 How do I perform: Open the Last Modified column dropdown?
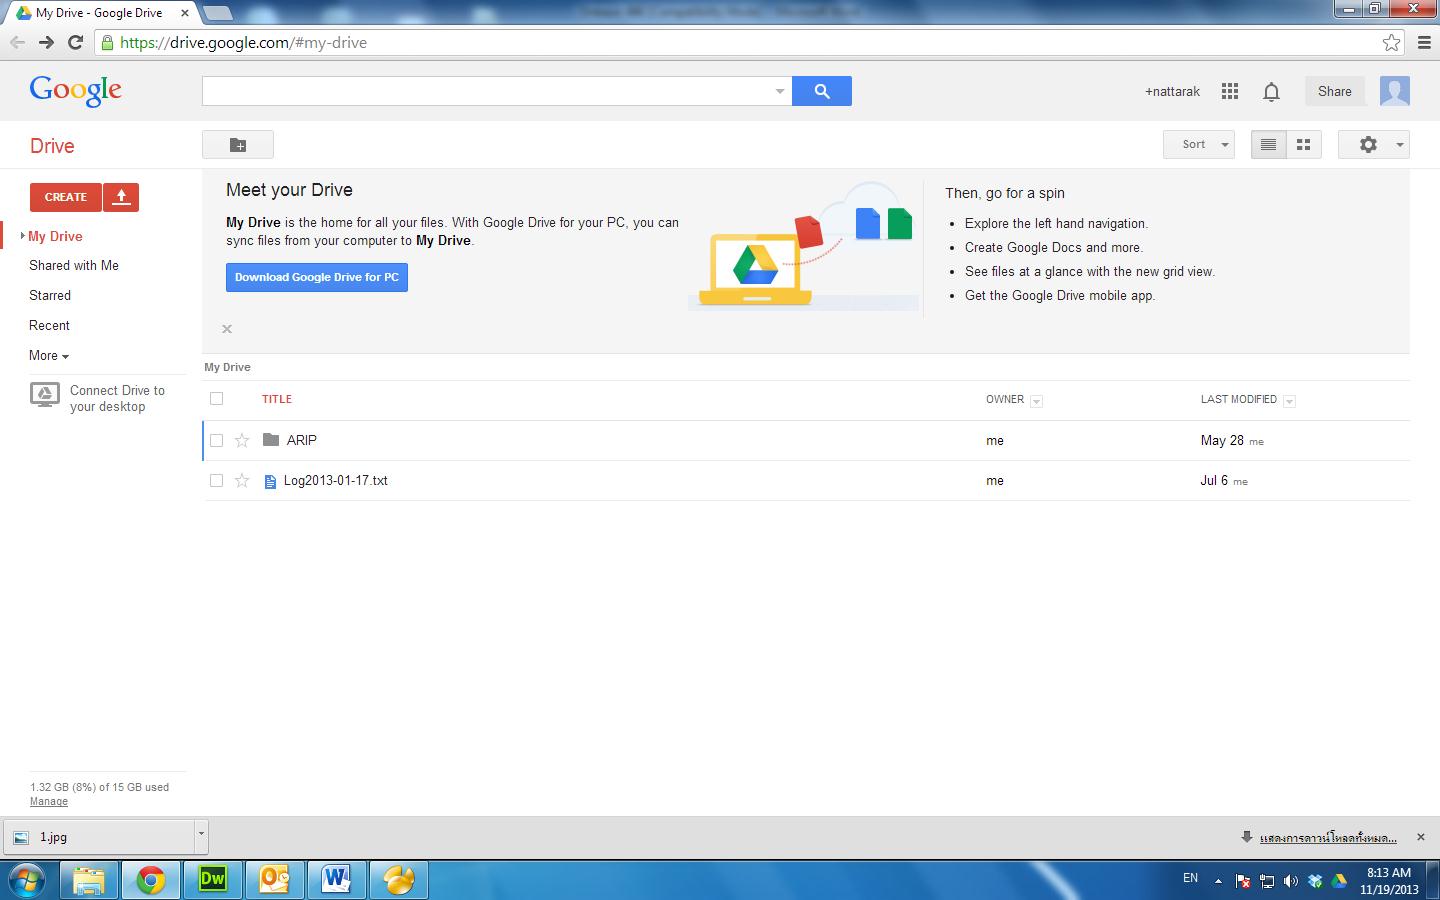(1289, 401)
